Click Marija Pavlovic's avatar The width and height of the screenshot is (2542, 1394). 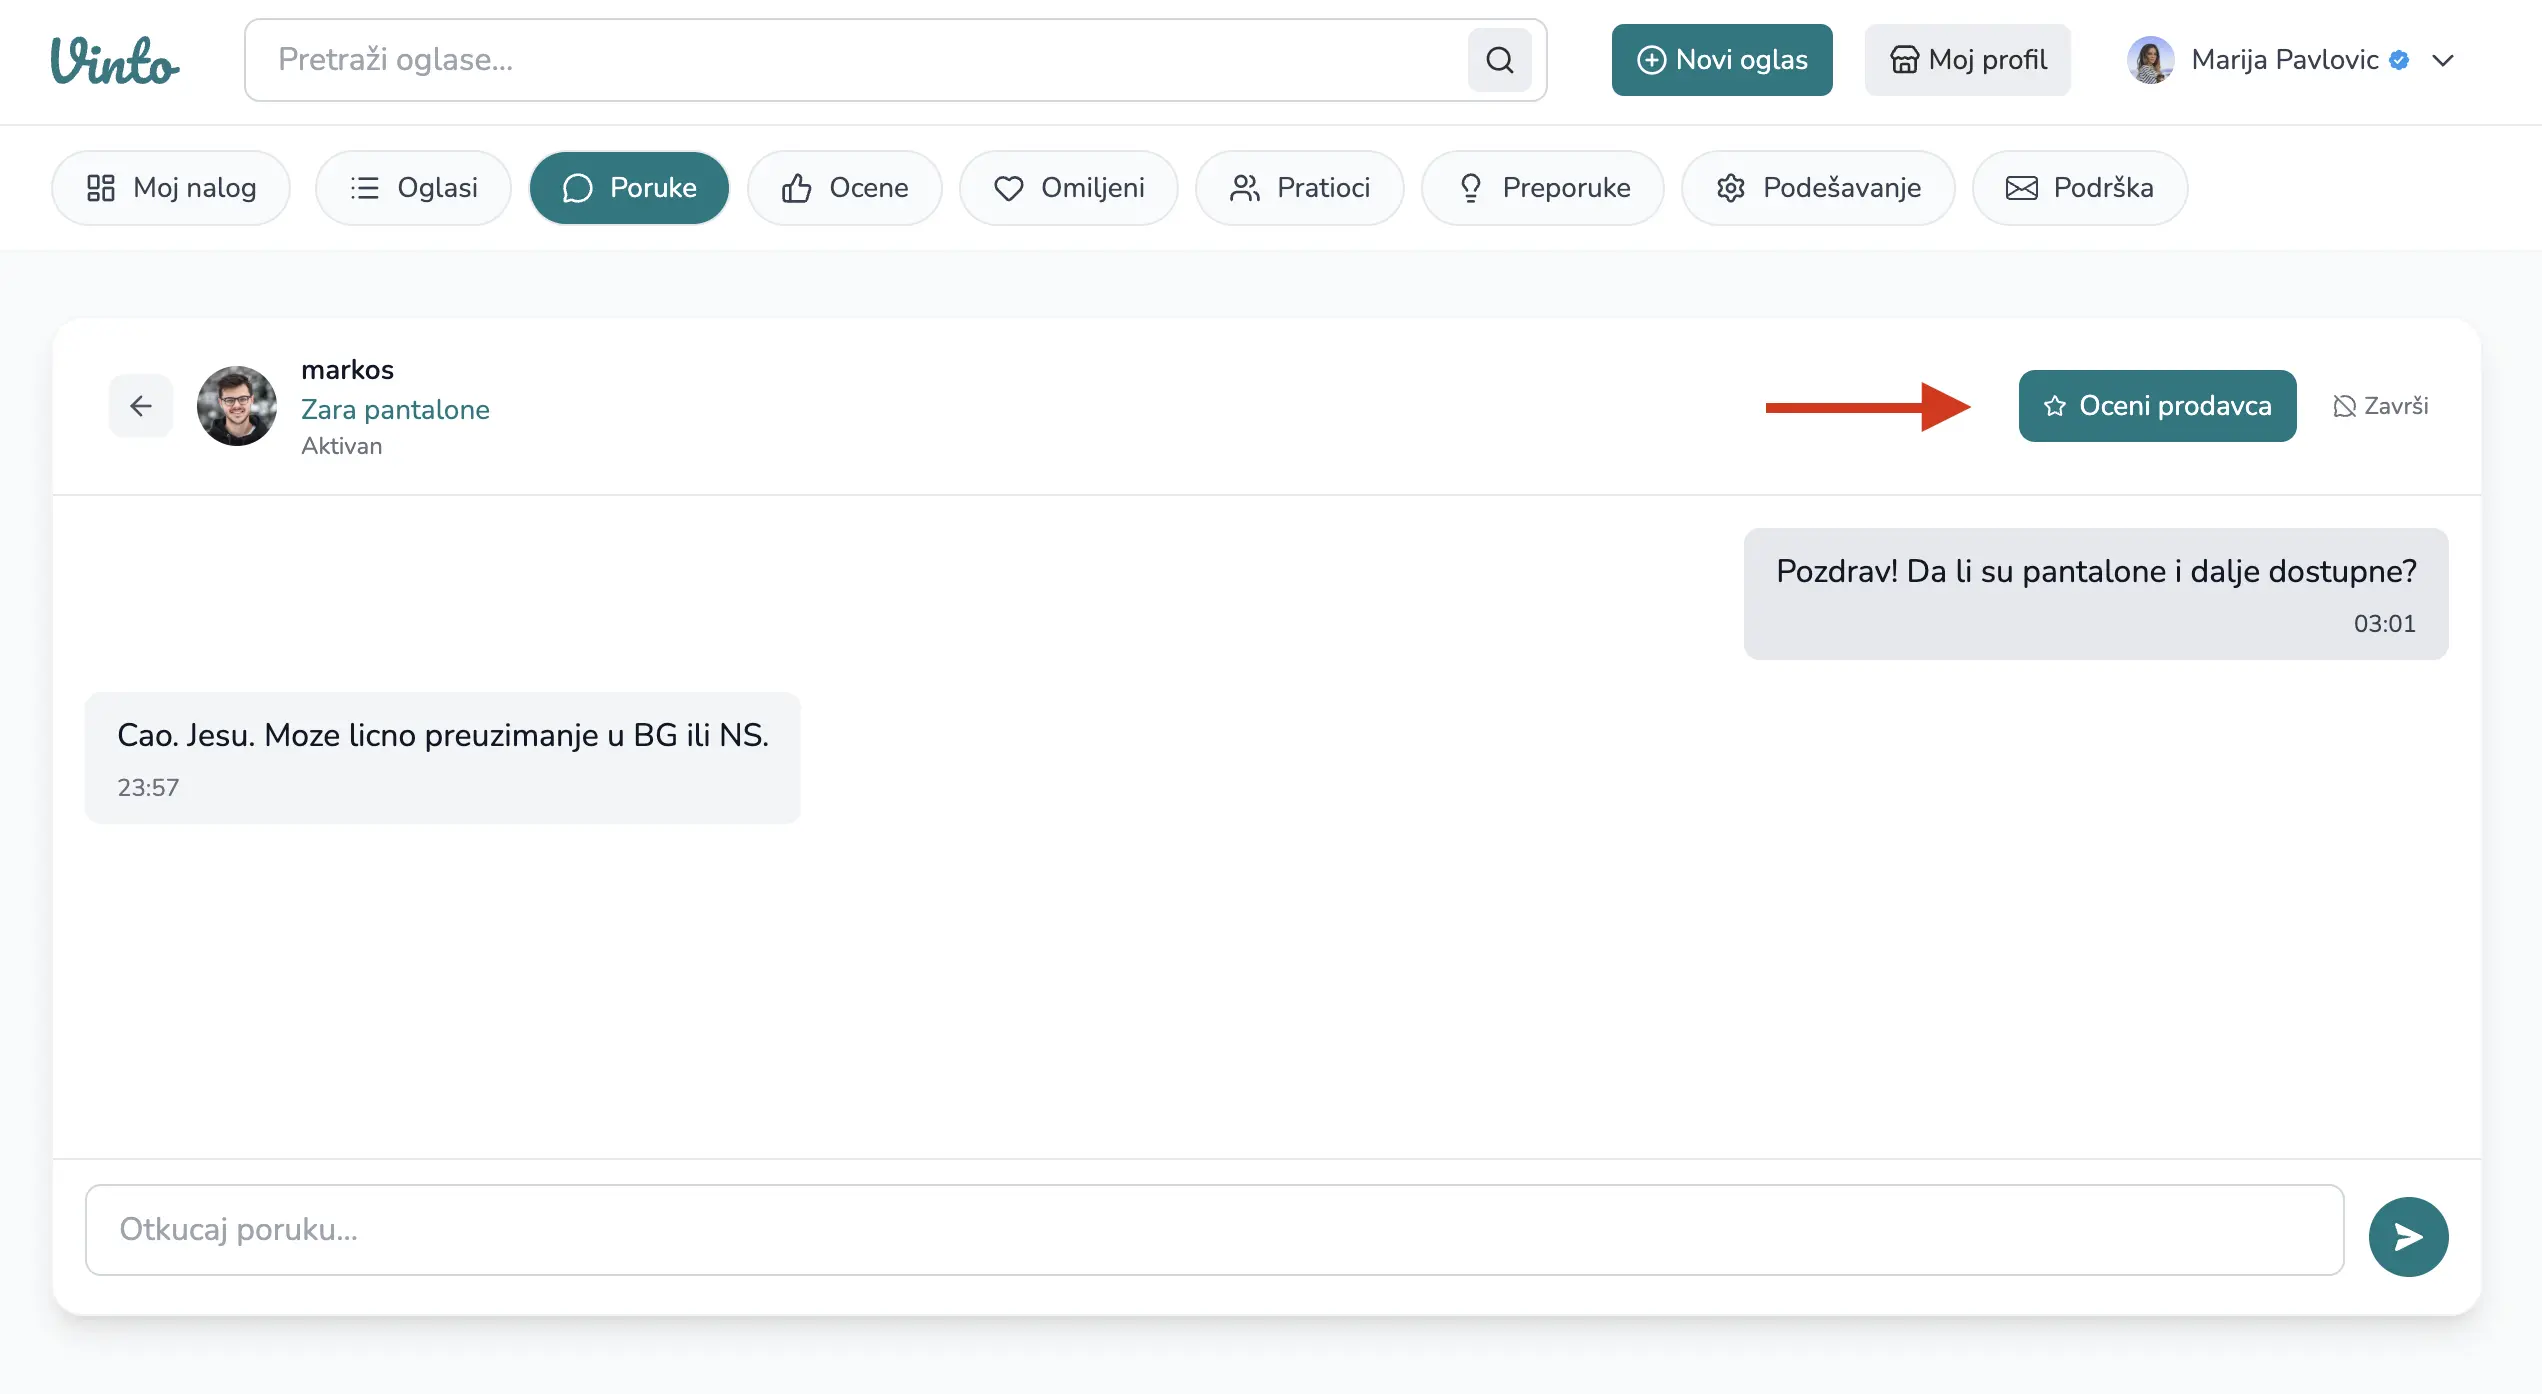pos(2150,60)
